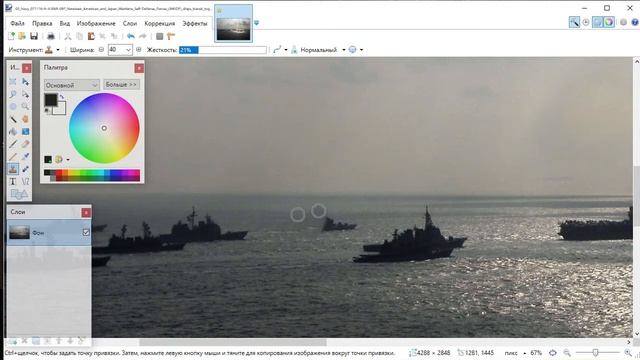640x360 pixels.
Task: Toggle the Layers window visibility button
Action: (x=597, y=22)
